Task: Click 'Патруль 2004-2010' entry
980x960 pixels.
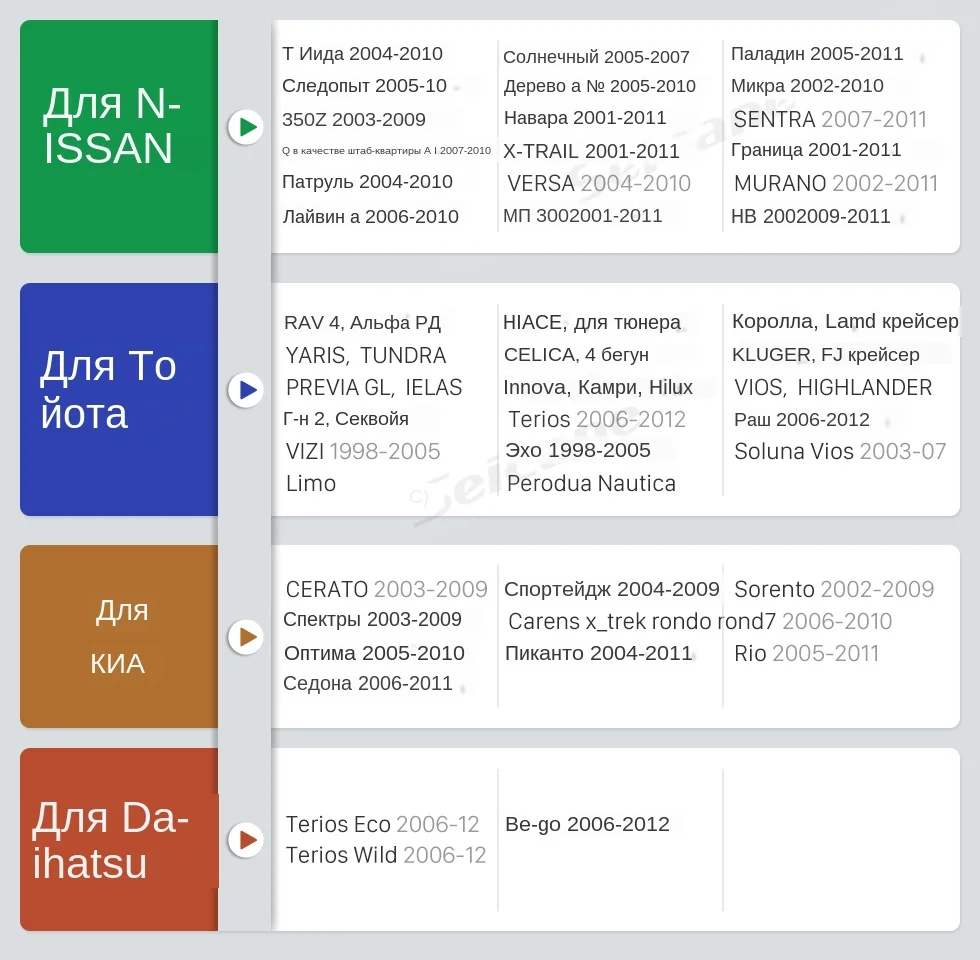Action: 368,182
